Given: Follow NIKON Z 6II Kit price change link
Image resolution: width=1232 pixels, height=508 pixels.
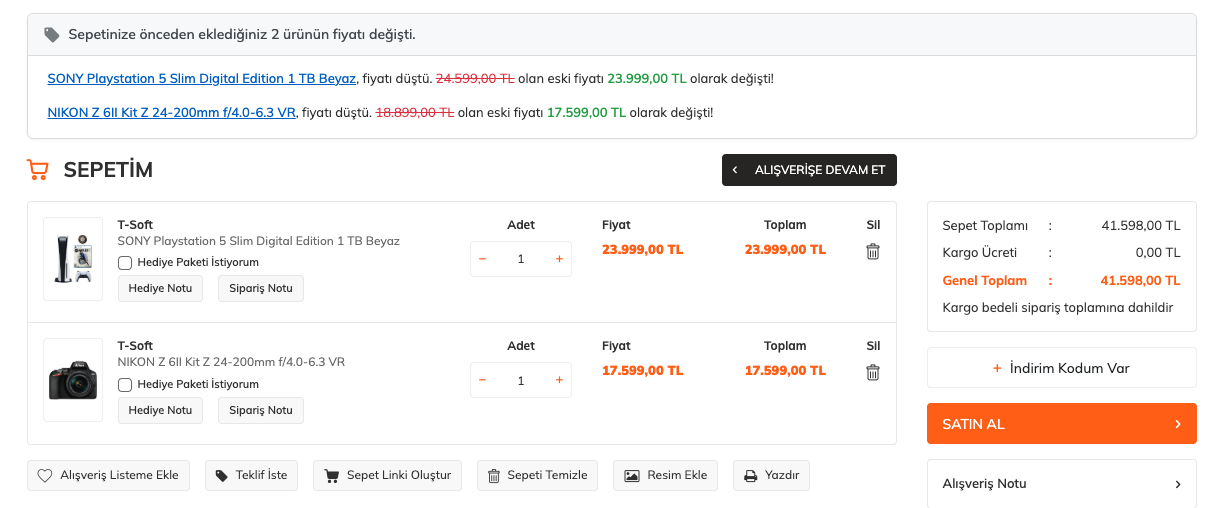Looking at the screenshot, I should point(172,112).
